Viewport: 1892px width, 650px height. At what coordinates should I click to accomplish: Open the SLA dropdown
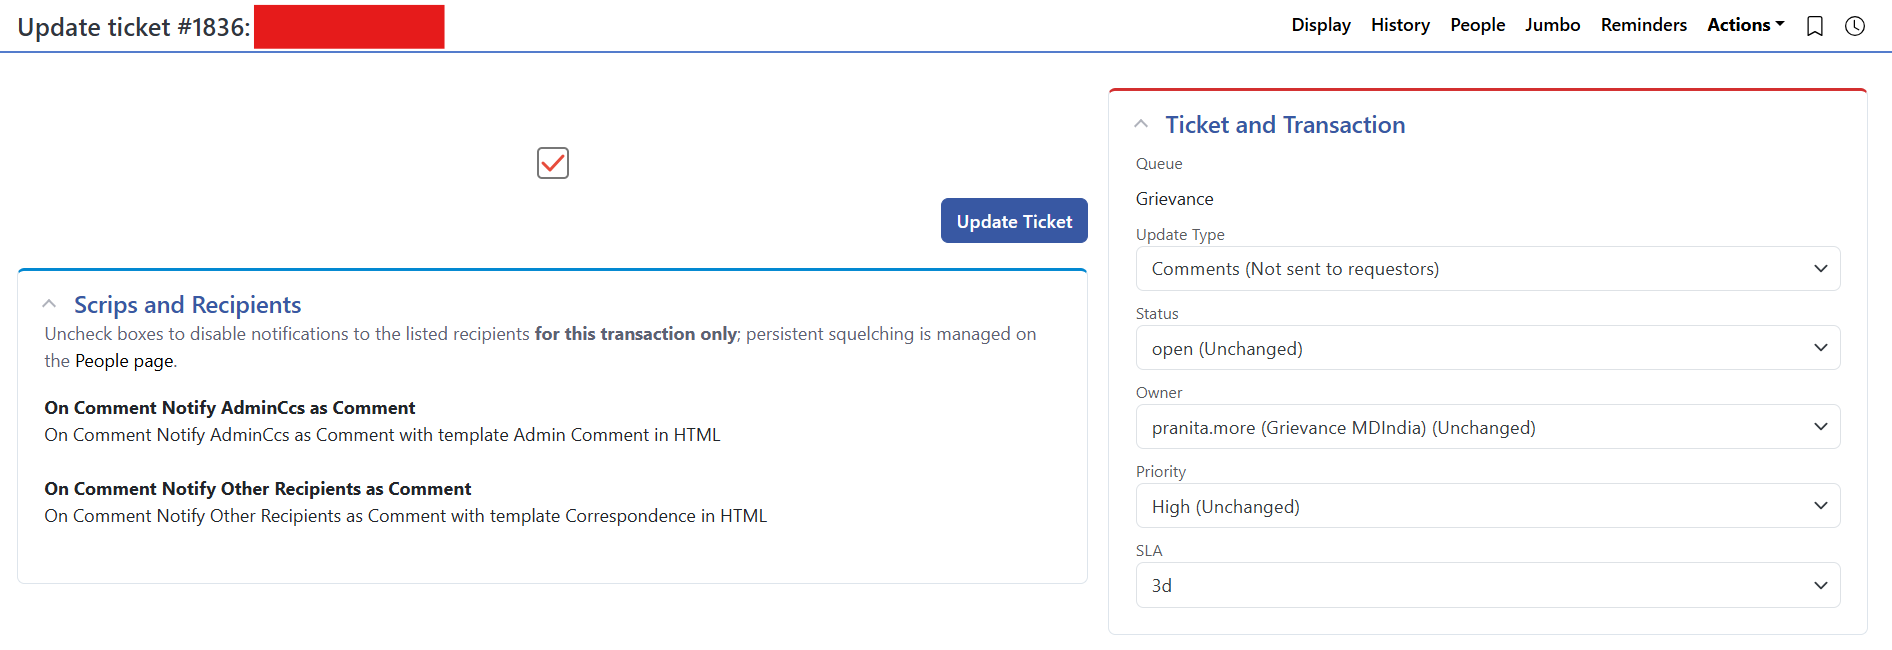(1487, 585)
